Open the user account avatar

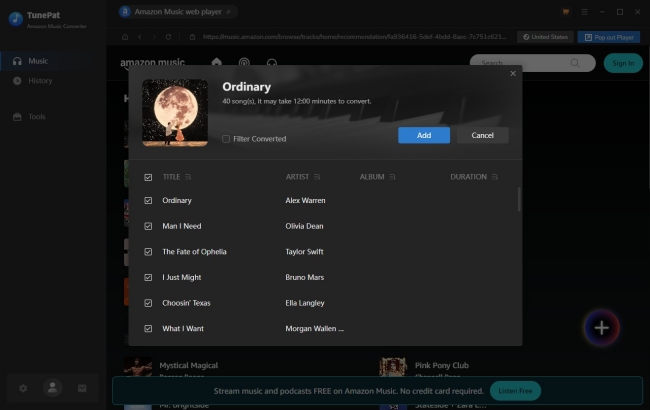pos(53,388)
